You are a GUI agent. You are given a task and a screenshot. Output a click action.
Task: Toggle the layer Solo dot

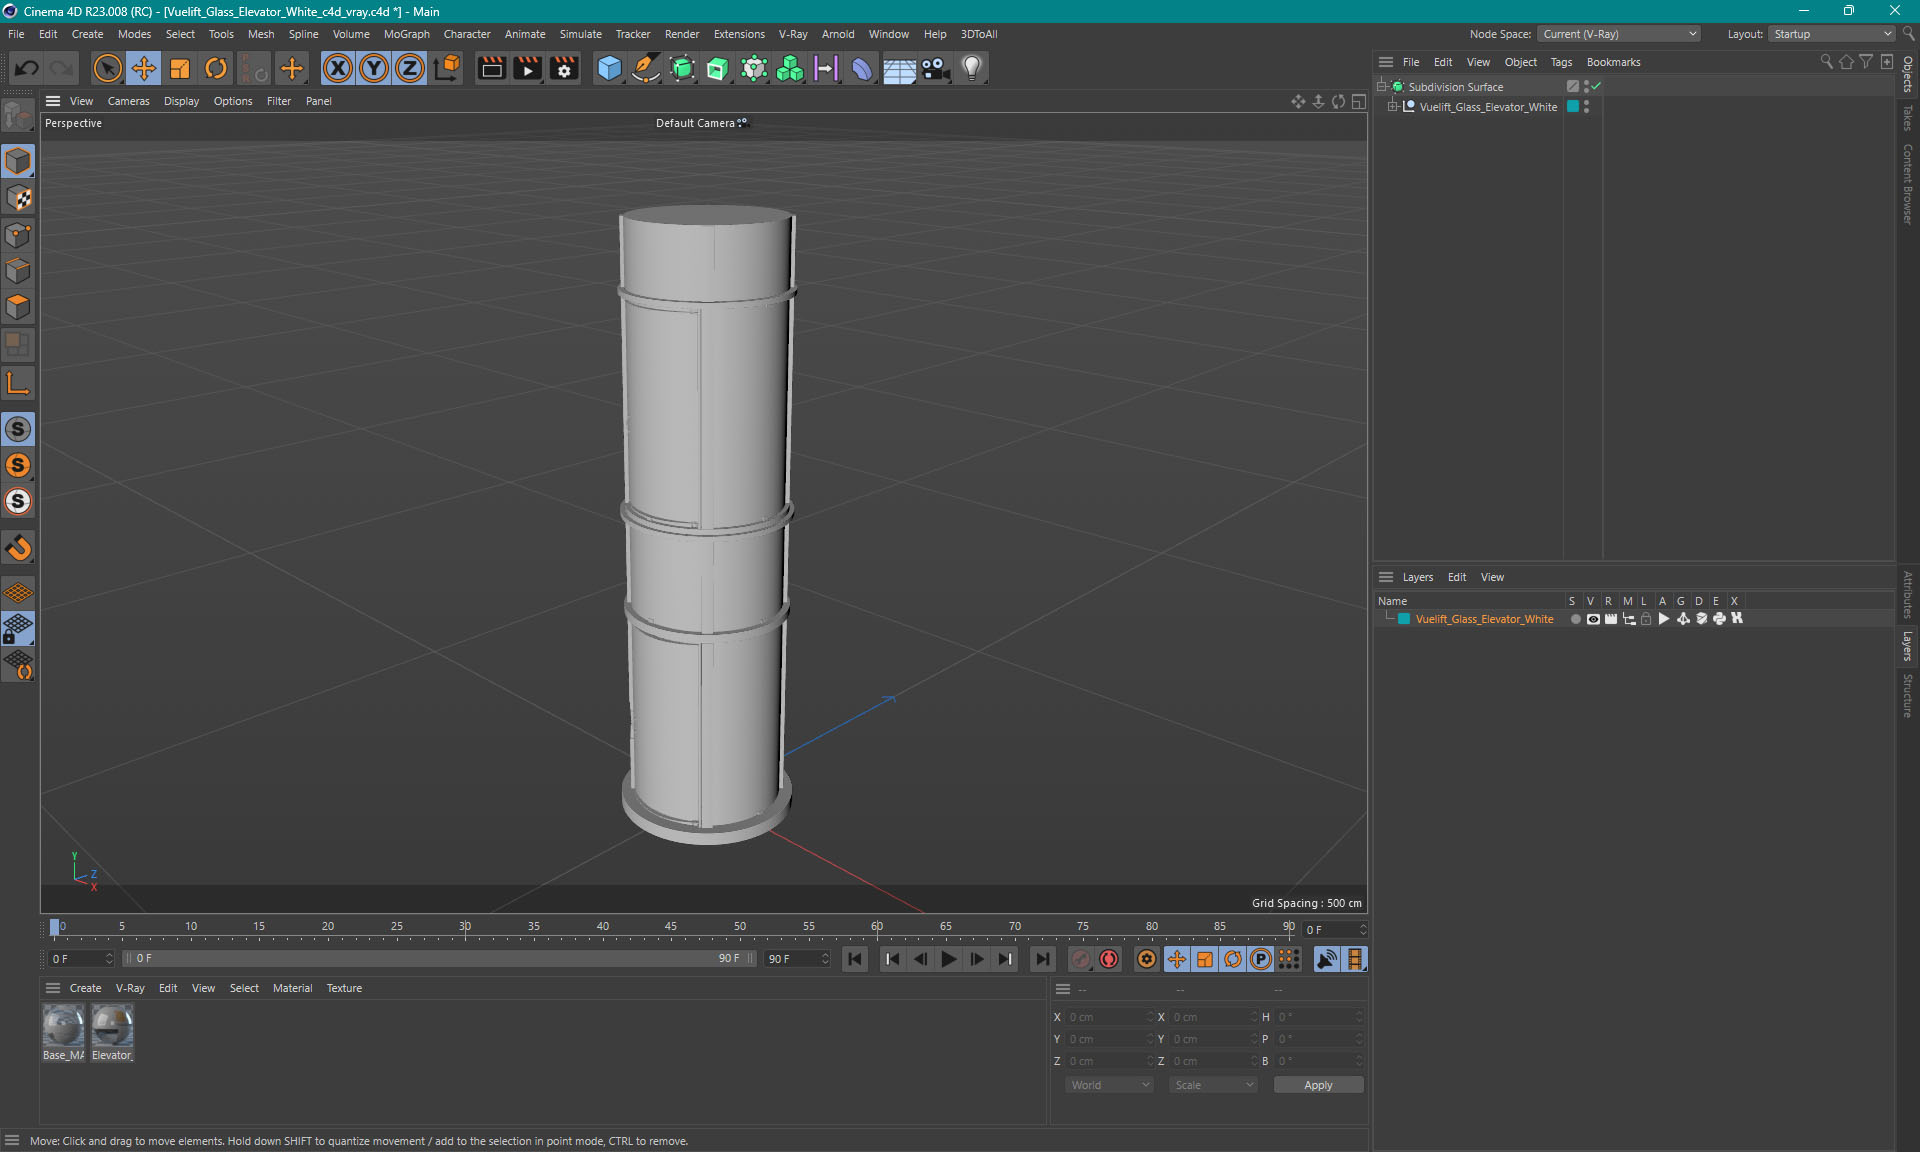1575,619
